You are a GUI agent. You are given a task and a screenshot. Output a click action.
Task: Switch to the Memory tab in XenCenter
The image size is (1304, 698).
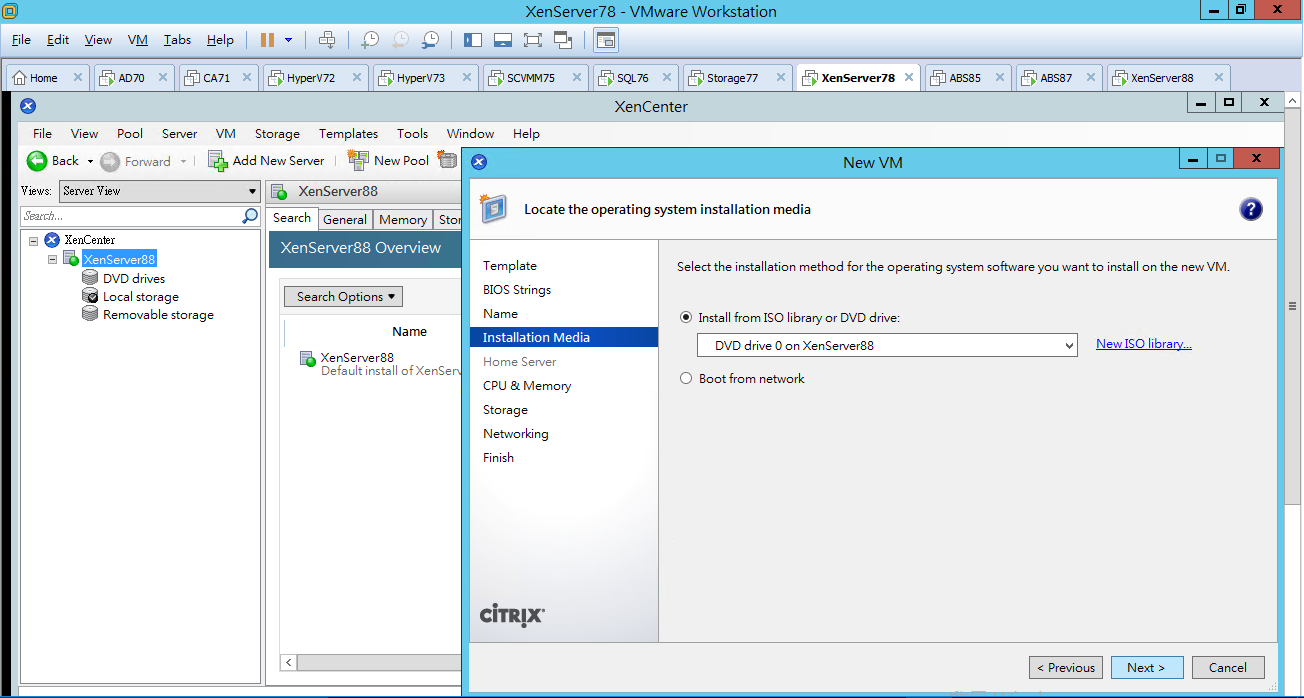[x=403, y=220]
